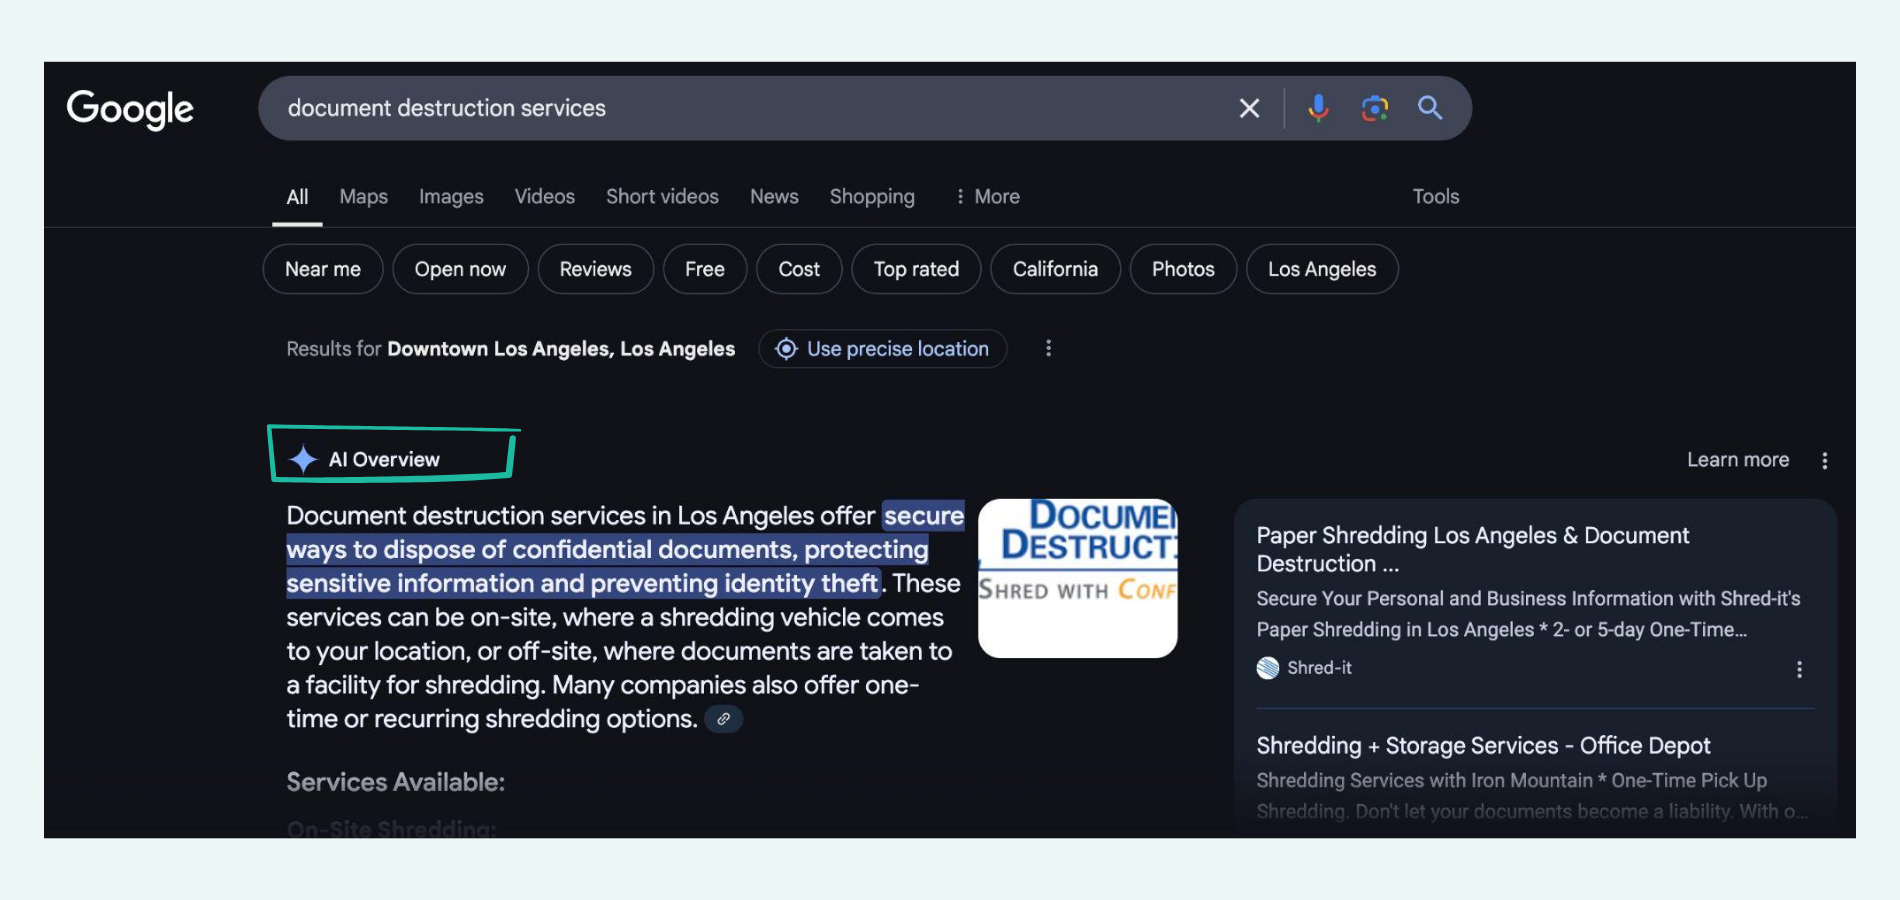
Task: Click the citation link icon after shredding options
Action: (x=723, y=719)
